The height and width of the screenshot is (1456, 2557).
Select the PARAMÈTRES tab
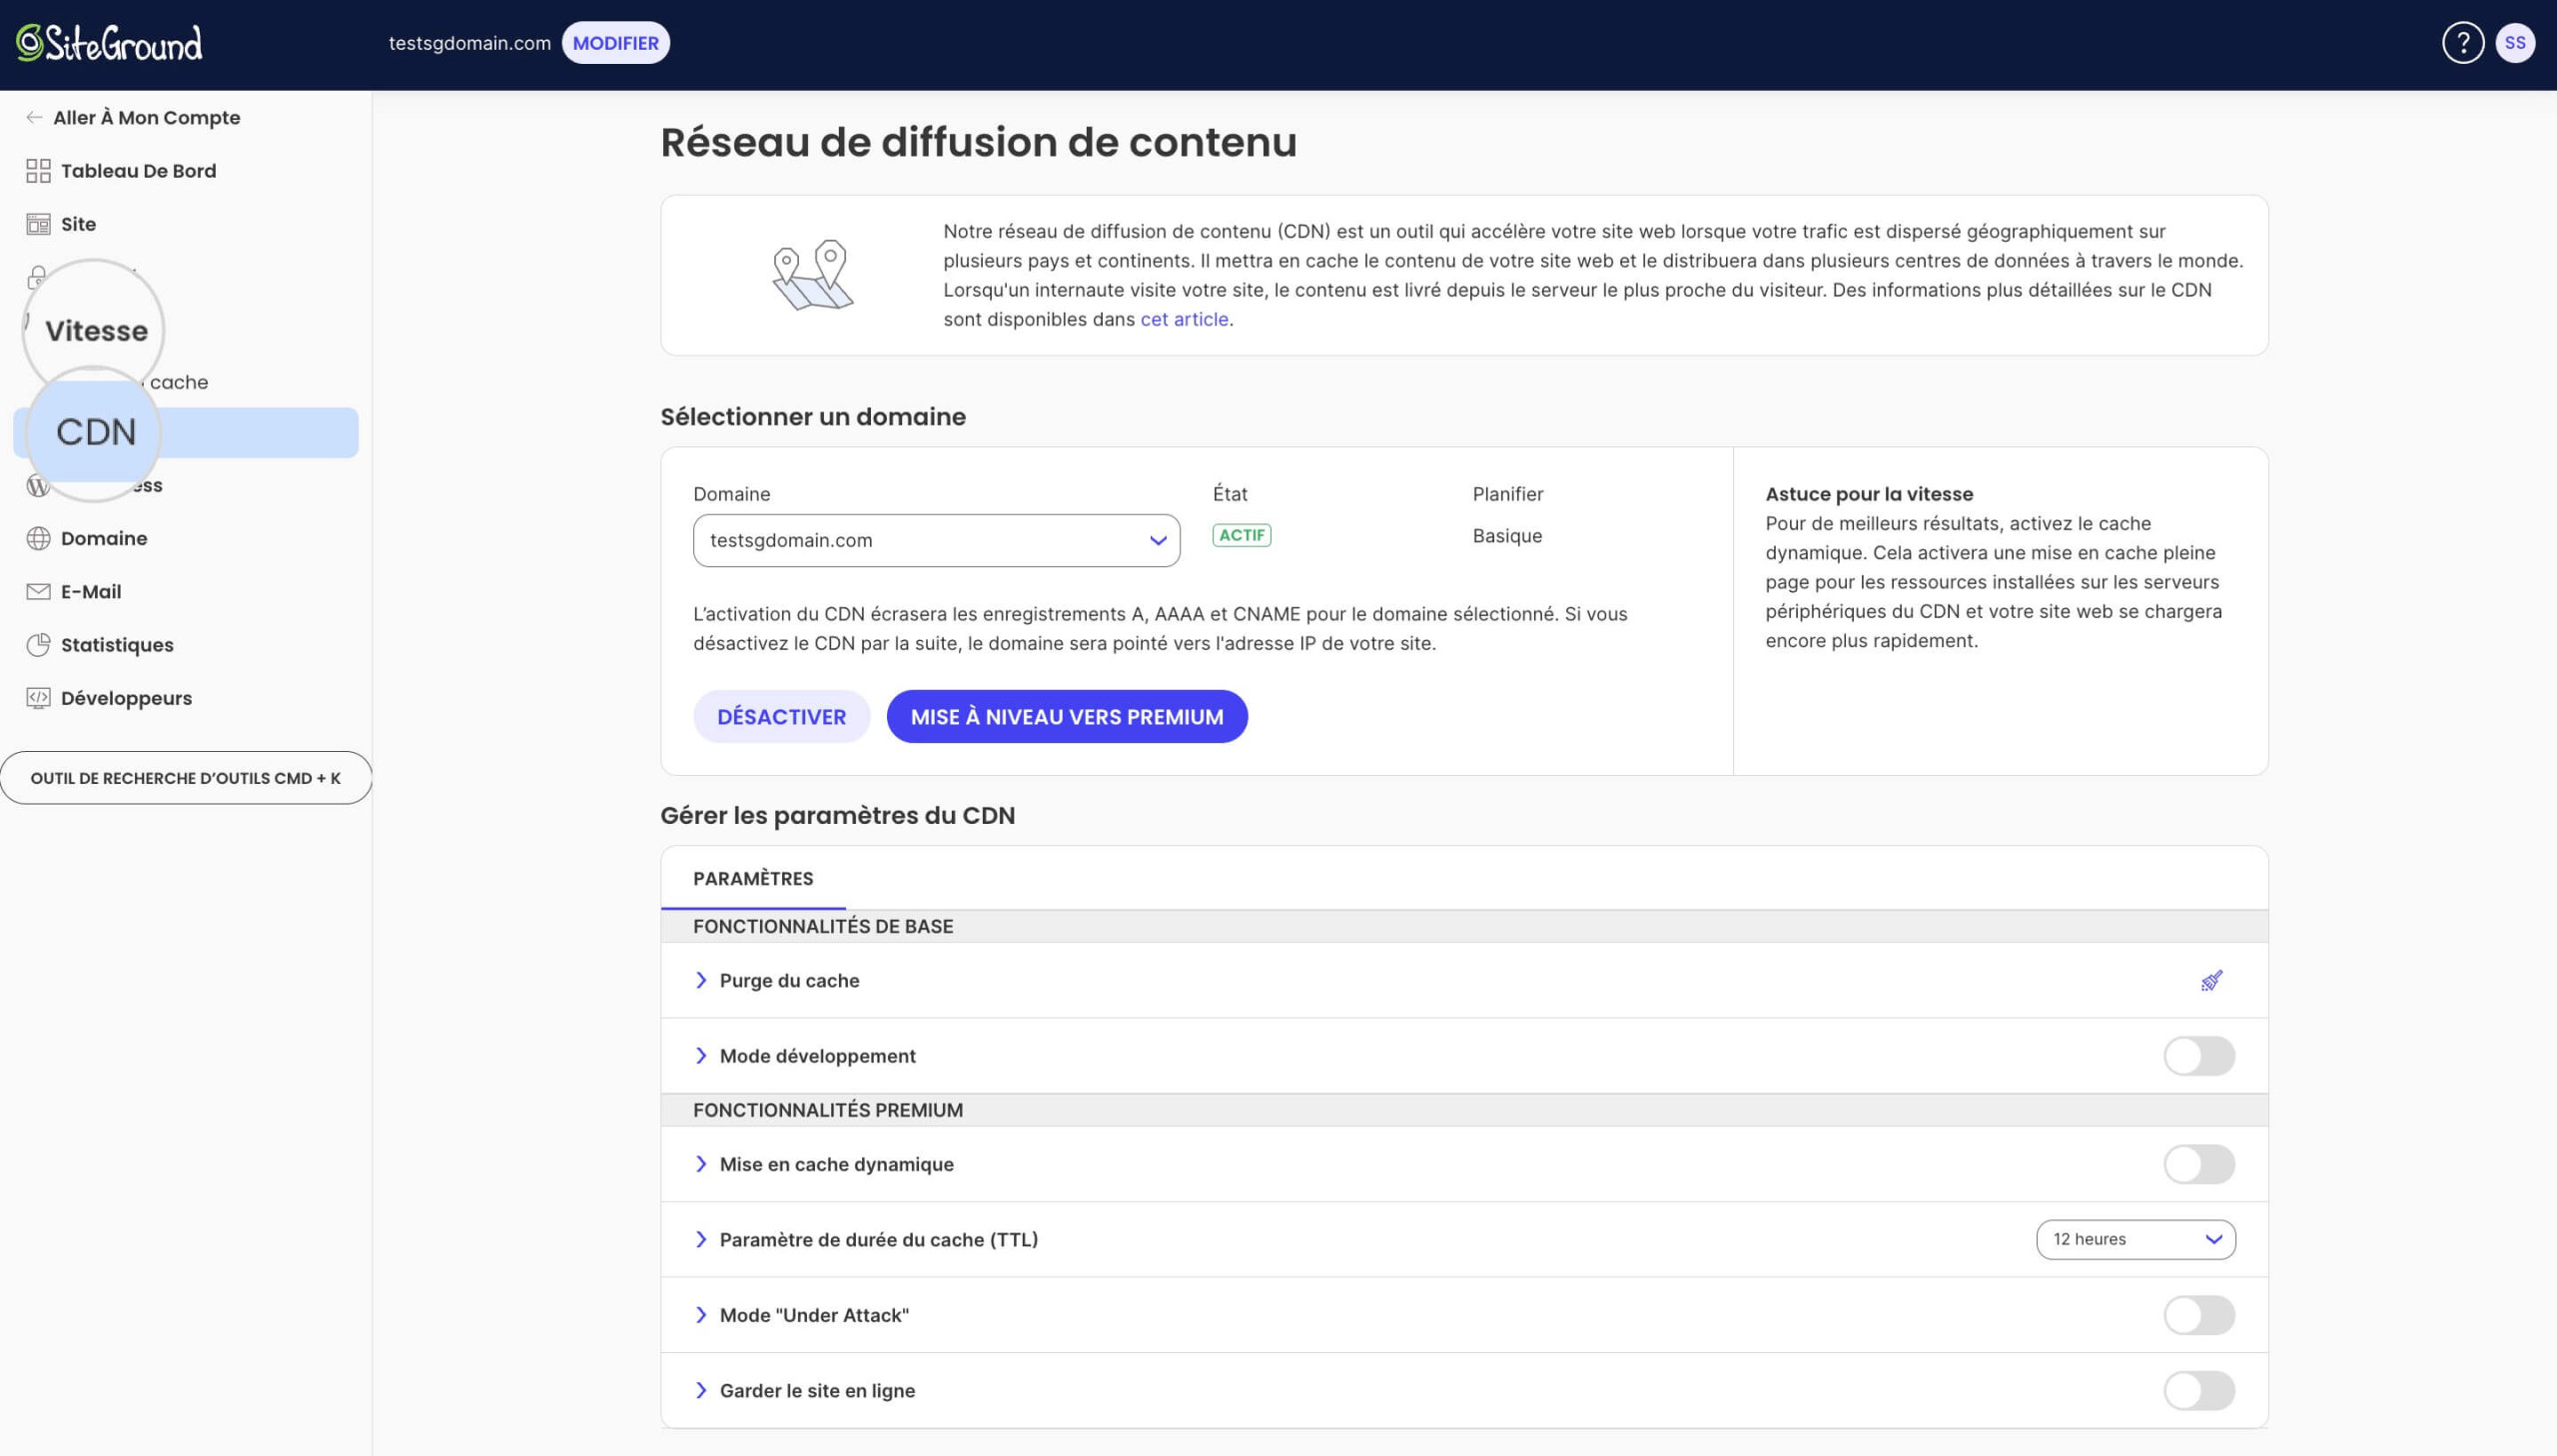(753, 878)
